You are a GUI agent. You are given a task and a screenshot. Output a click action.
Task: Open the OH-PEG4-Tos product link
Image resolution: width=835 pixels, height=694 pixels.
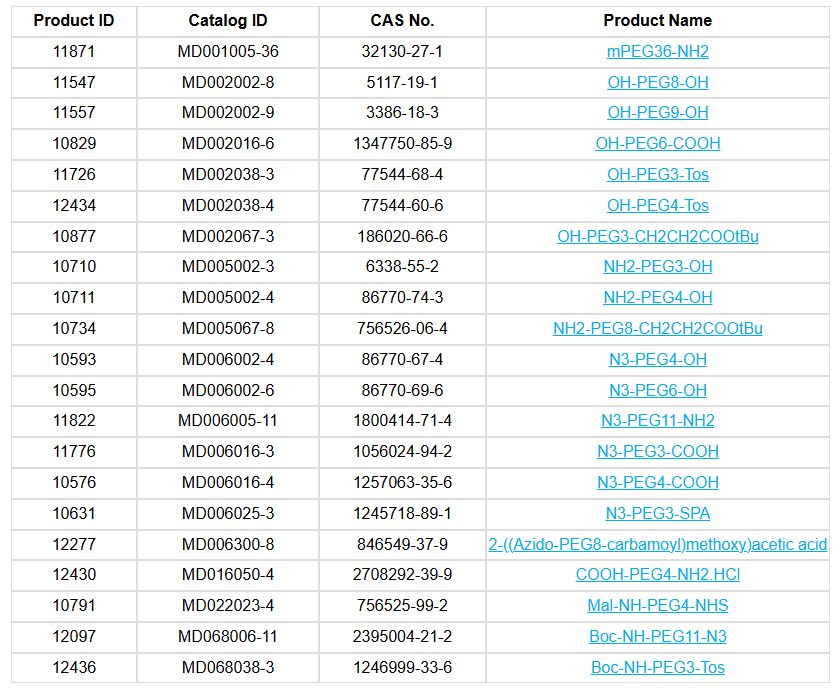[x=658, y=205]
